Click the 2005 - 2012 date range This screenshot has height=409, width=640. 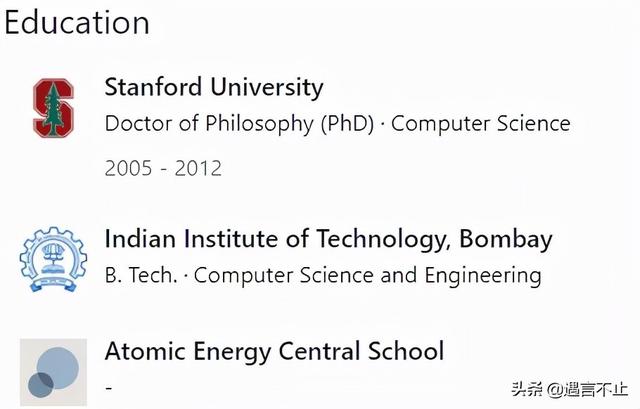163,168
